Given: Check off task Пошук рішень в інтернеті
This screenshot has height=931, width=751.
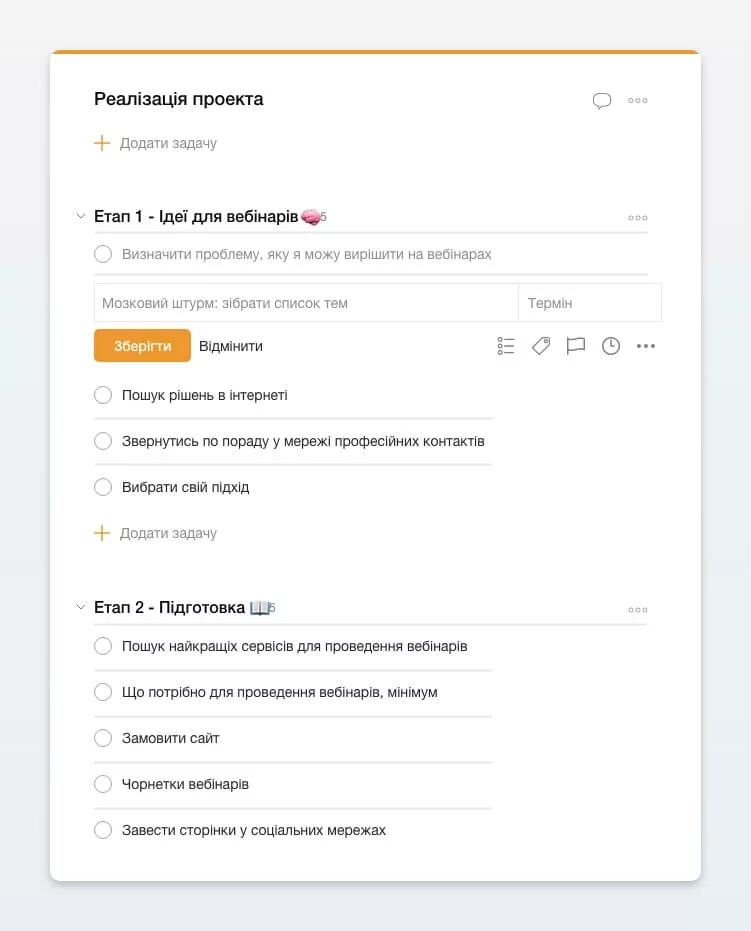Looking at the screenshot, I should 103,395.
